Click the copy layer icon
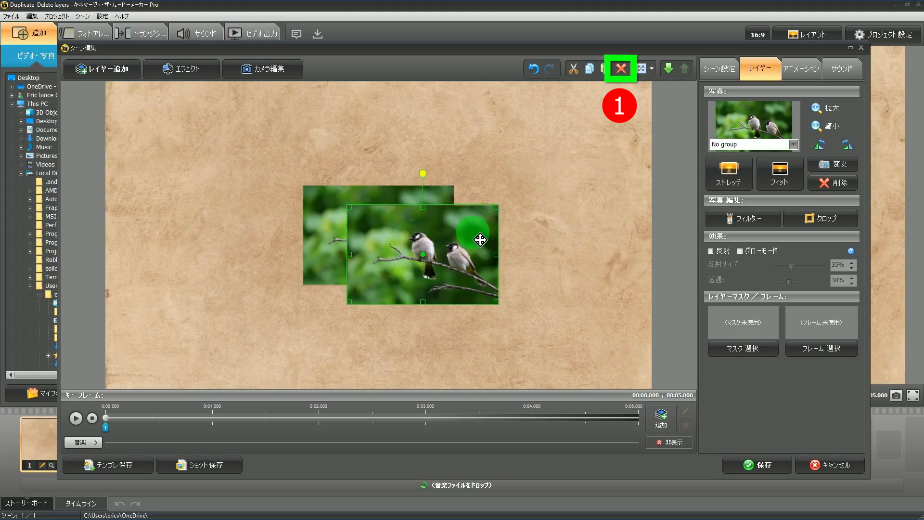 (x=590, y=68)
